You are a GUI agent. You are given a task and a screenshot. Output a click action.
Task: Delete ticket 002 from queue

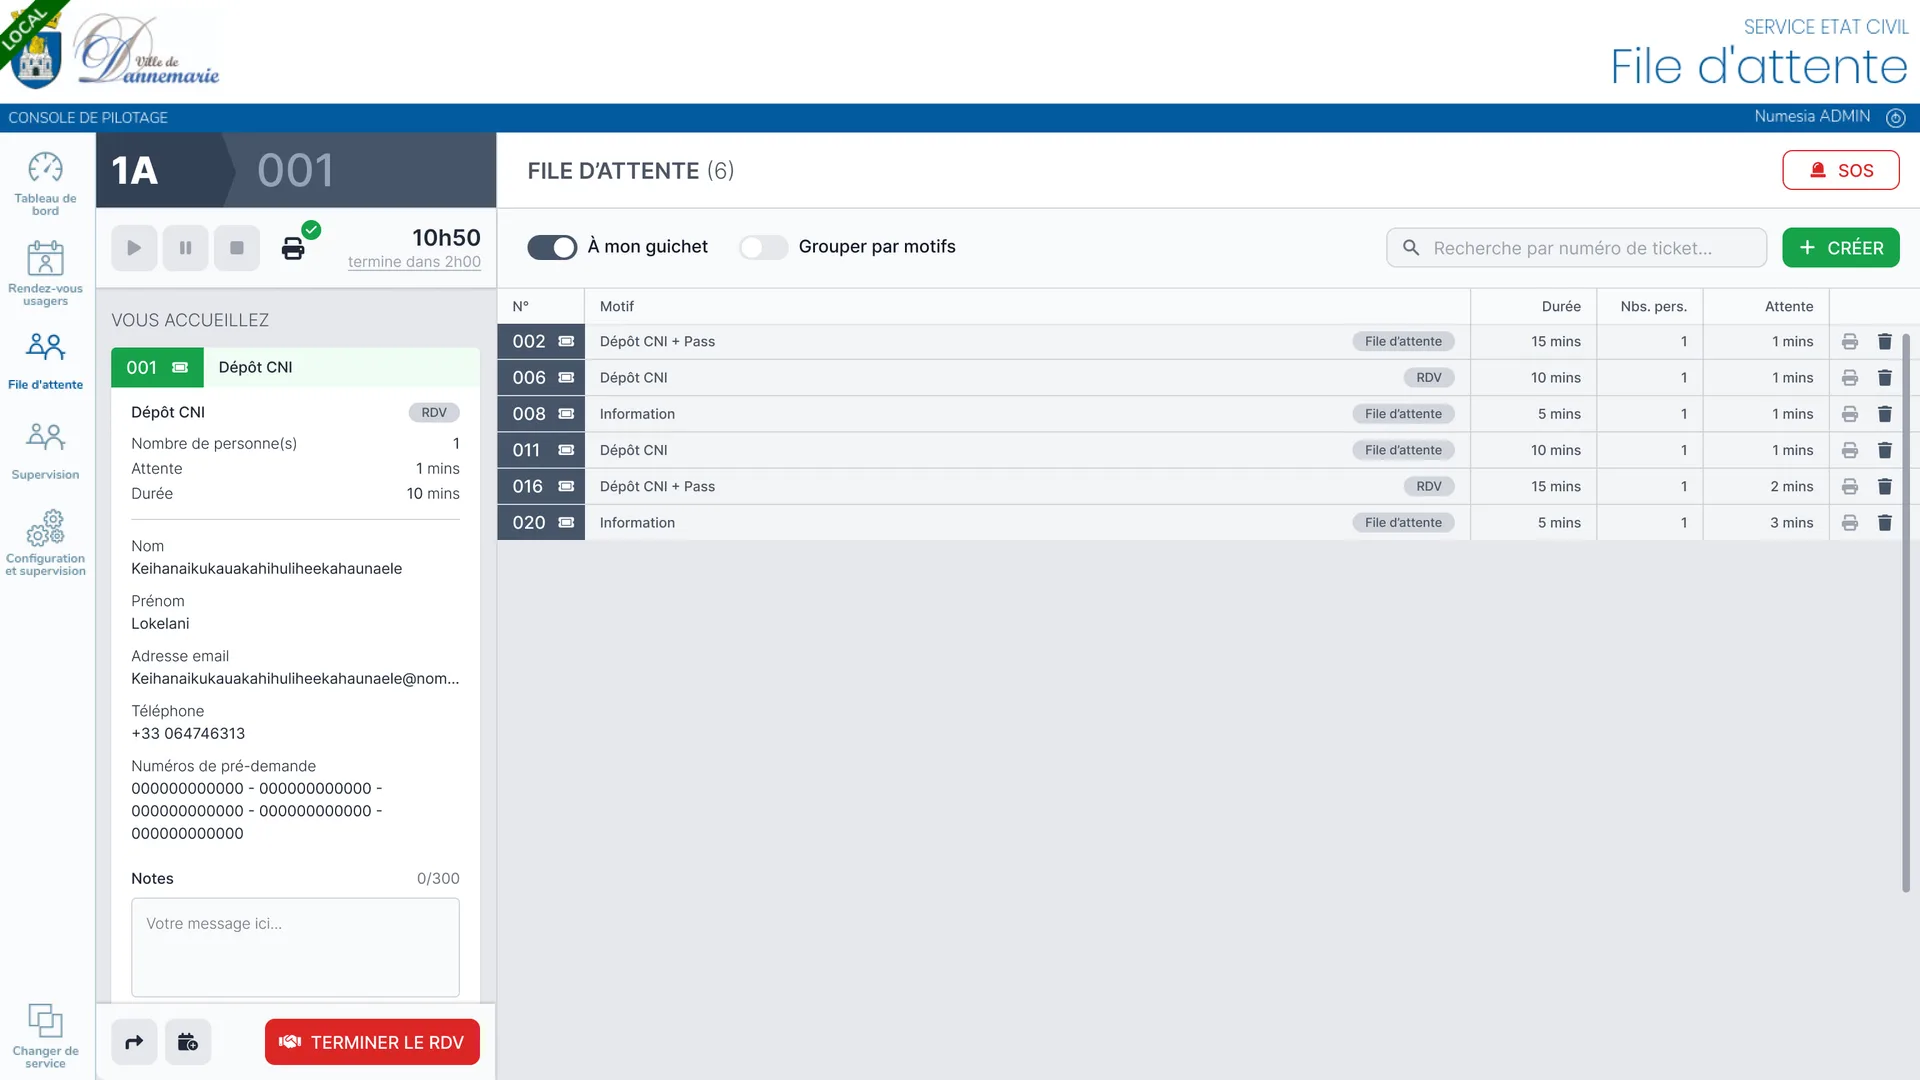point(1885,342)
